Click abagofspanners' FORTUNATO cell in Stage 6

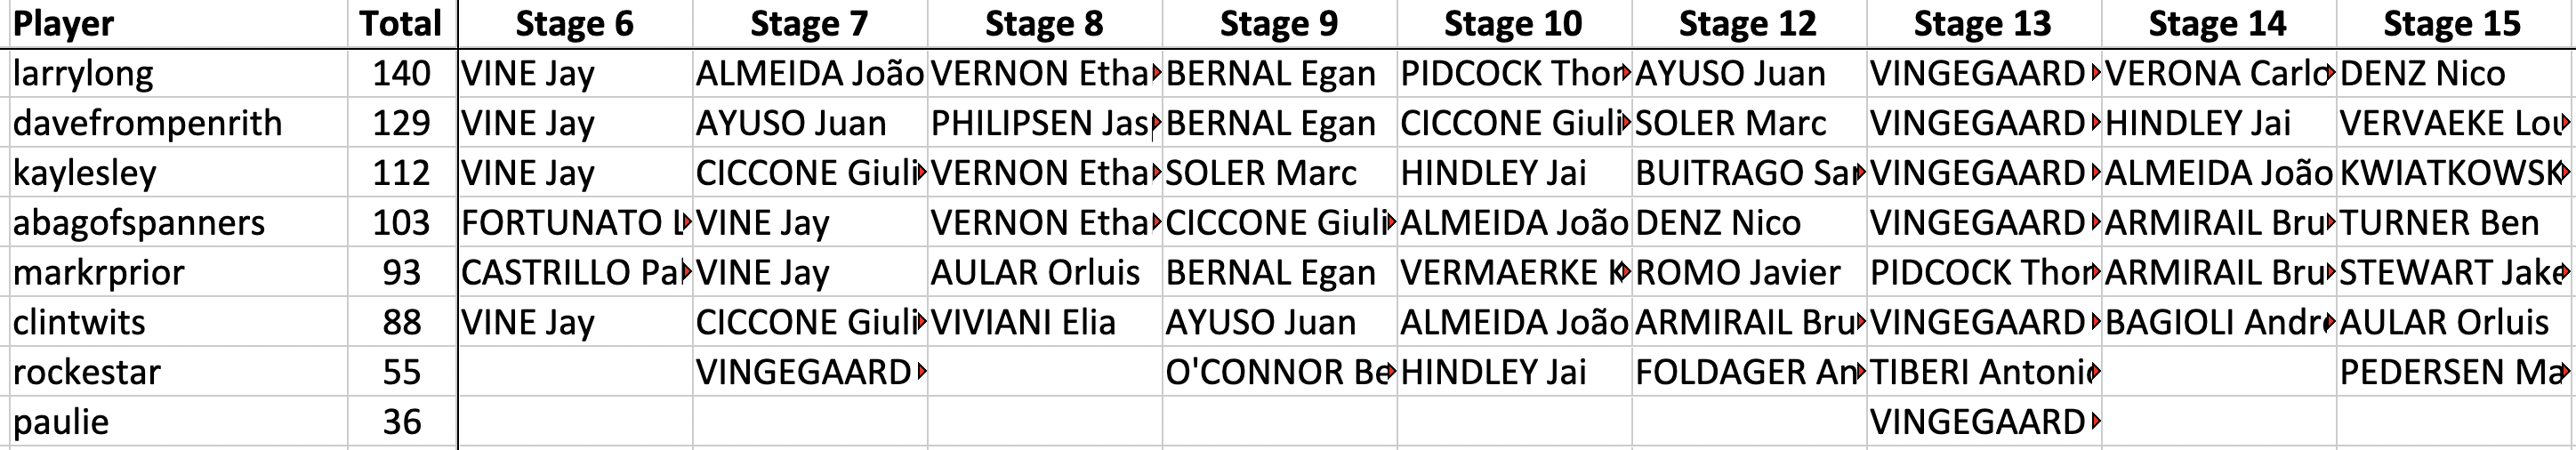coord(575,223)
